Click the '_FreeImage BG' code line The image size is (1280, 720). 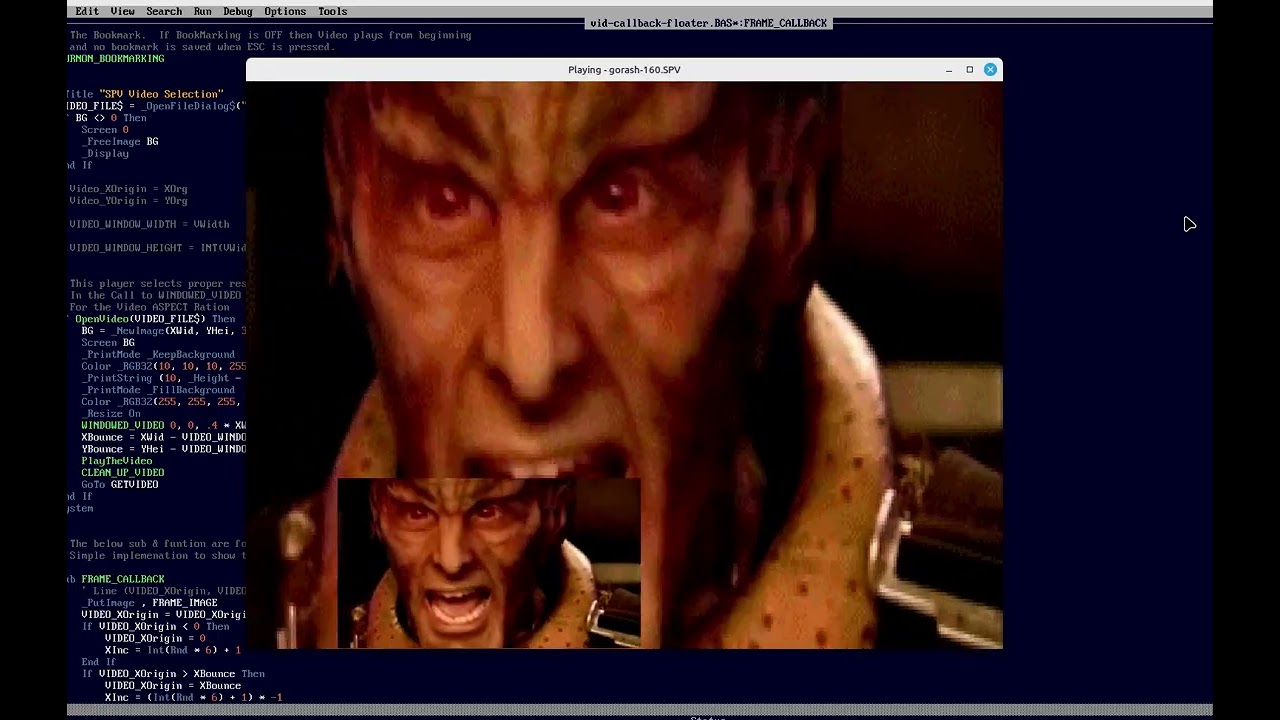120,142
